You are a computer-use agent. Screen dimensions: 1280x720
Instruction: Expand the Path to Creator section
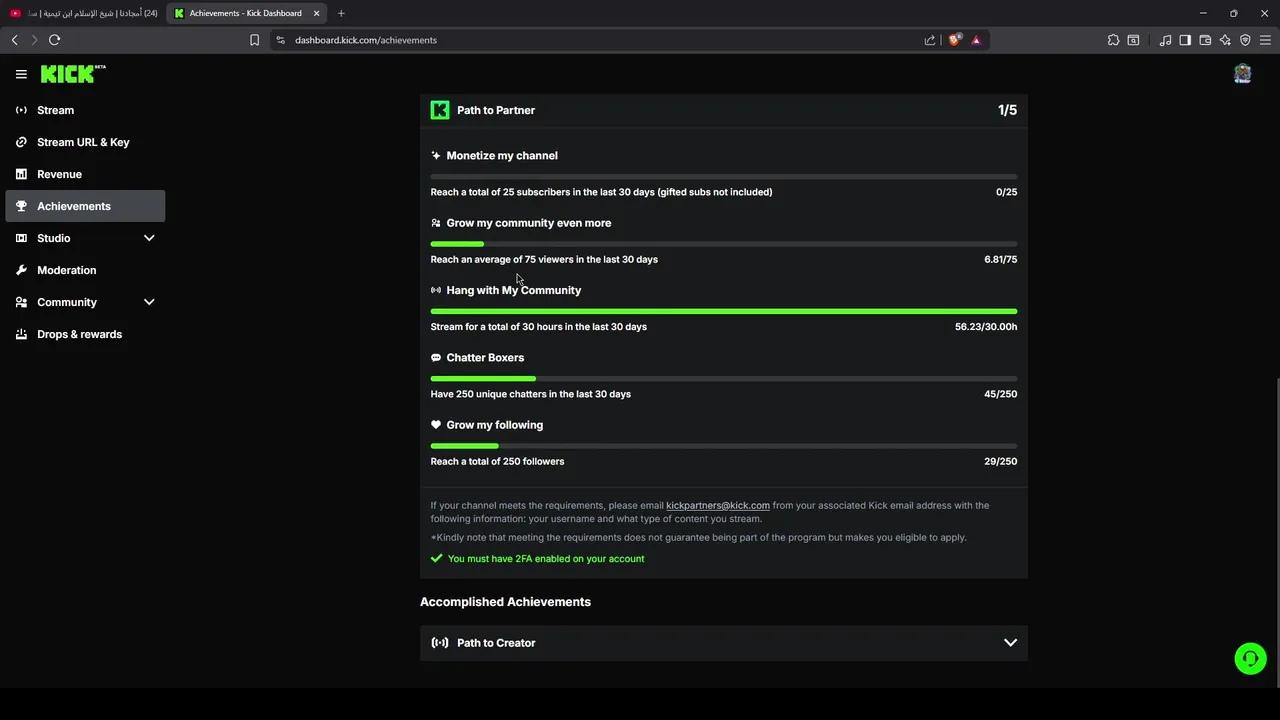(1010, 643)
